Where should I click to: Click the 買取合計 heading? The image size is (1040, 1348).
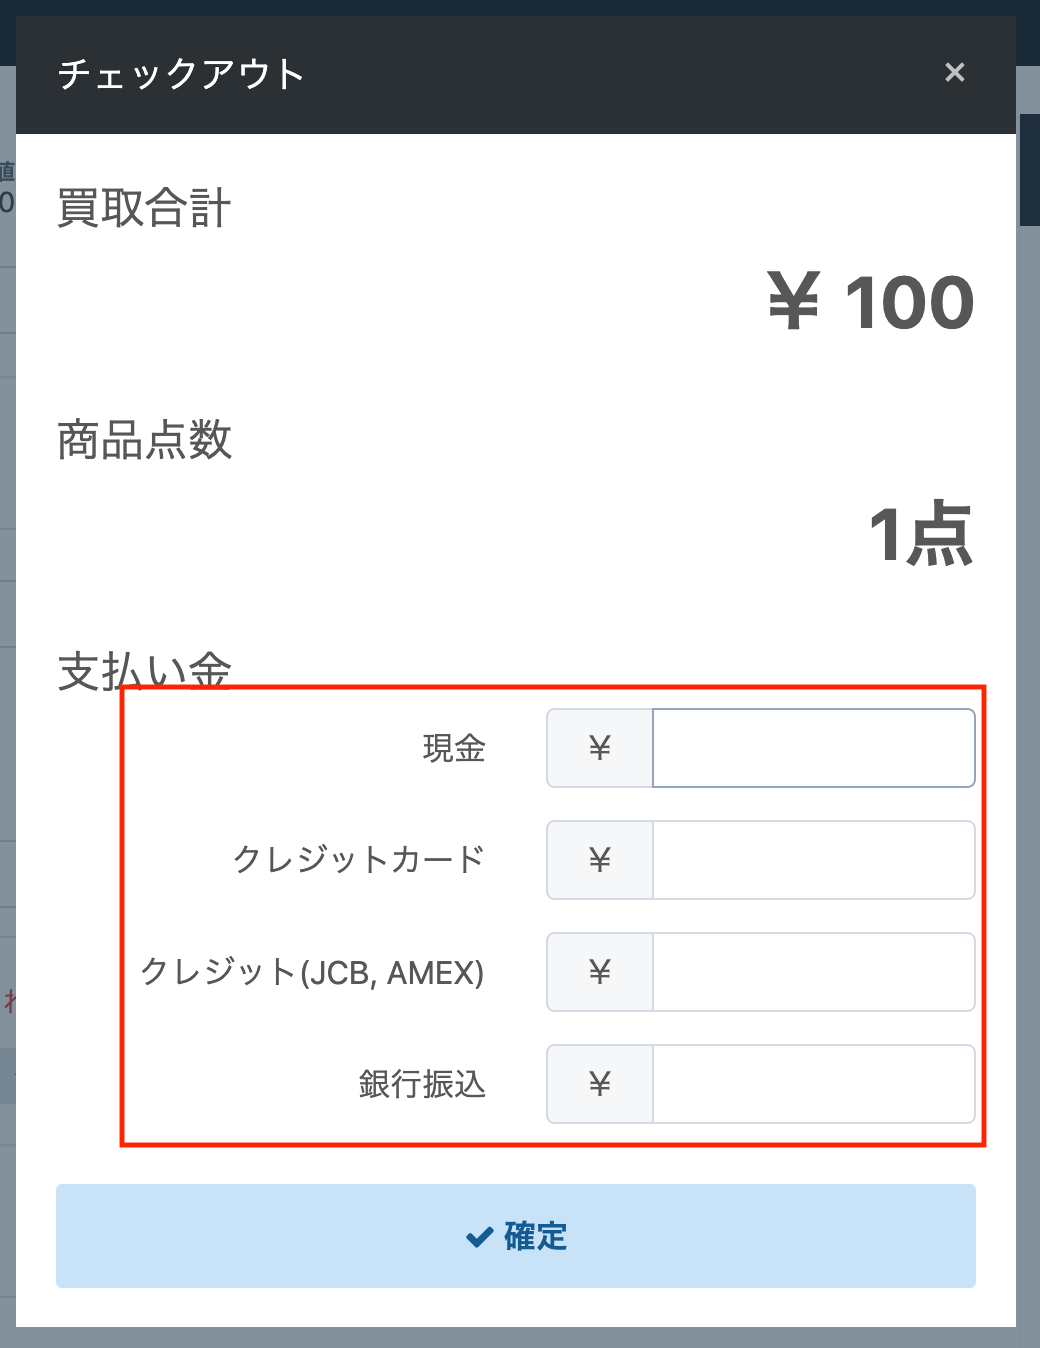[144, 208]
